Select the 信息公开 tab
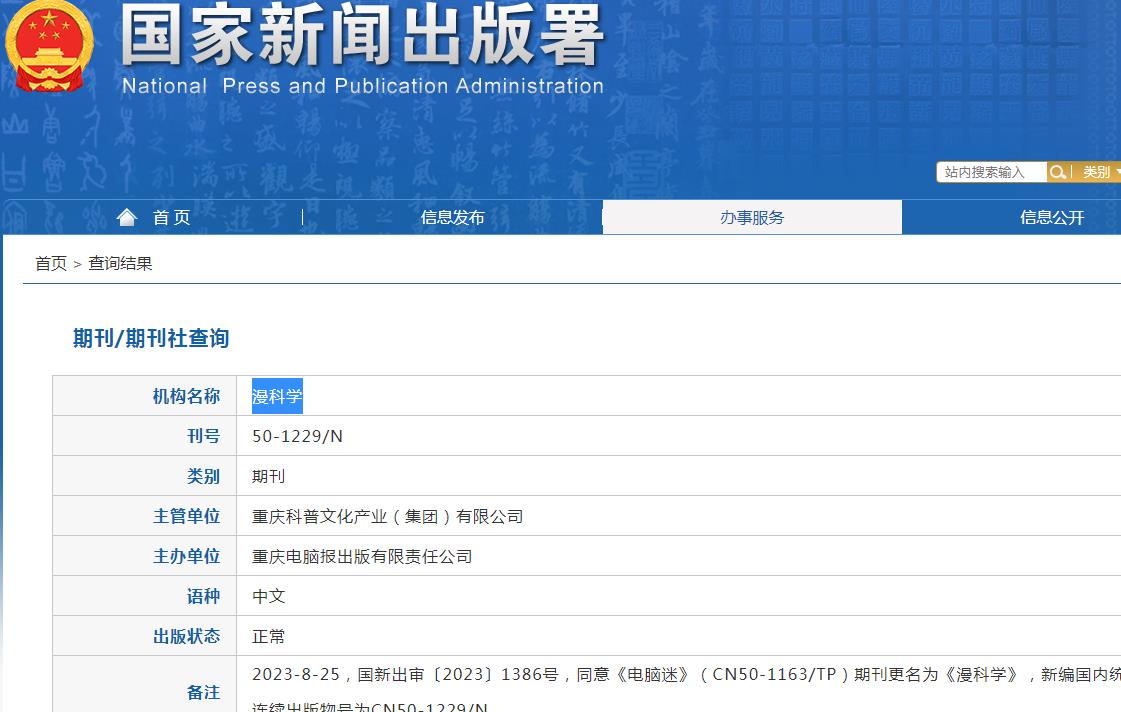Image resolution: width=1121 pixels, height=712 pixels. pyautogui.click(x=1052, y=216)
